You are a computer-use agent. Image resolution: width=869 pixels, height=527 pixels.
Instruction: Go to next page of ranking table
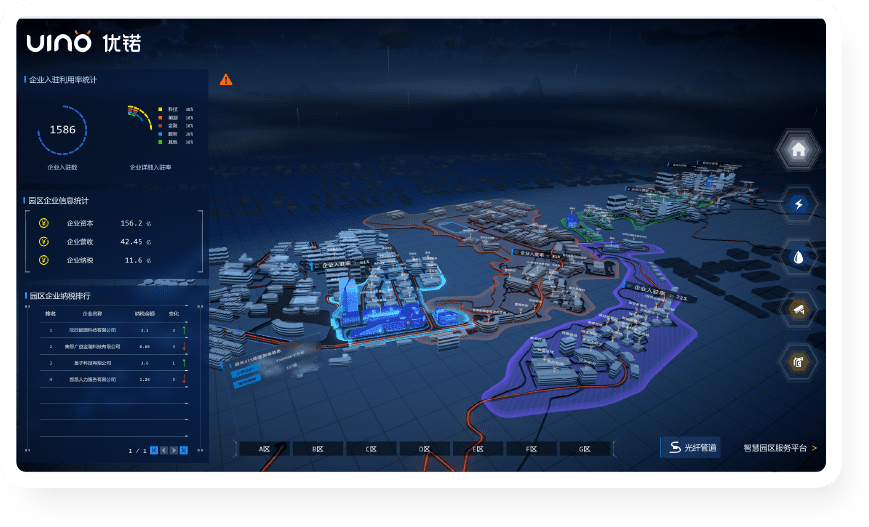[x=174, y=450]
